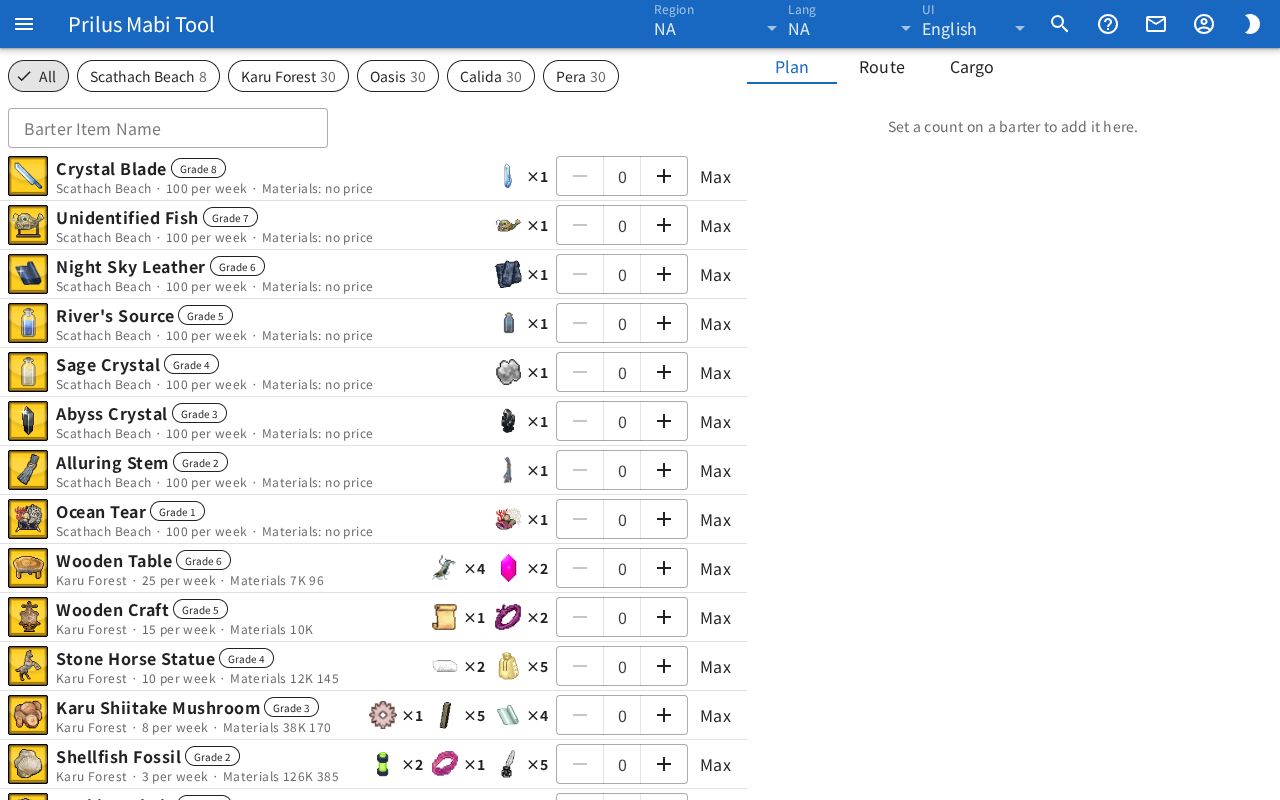The height and width of the screenshot is (800, 1280).
Task: Open the user account icon
Action: [1204, 24]
